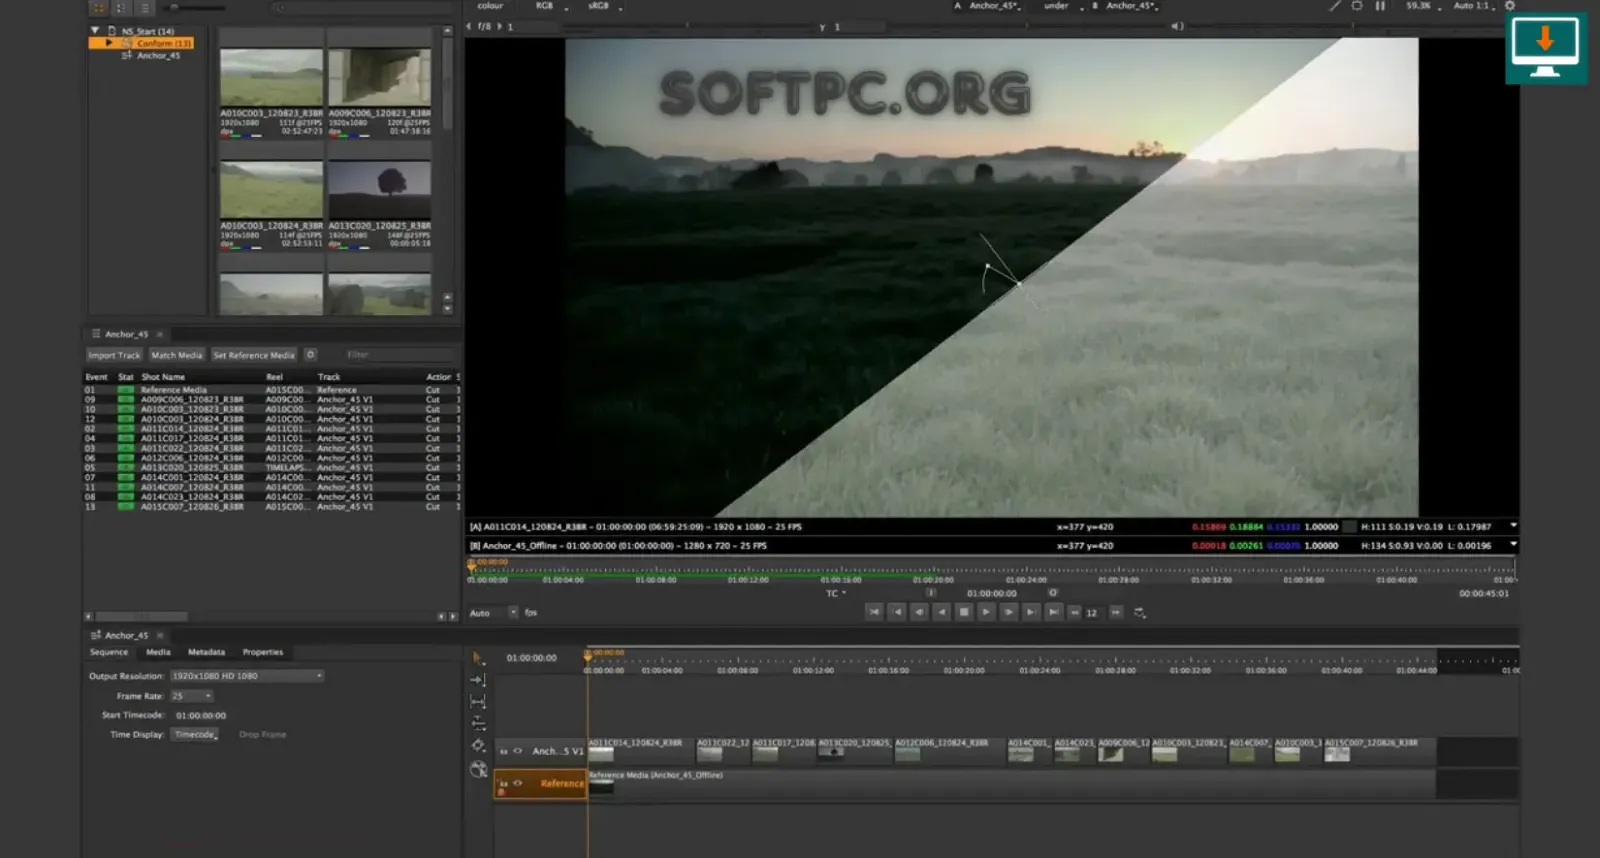Toggle viewer pause icon
The width and height of the screenshot is (1600, 858).
[x=1380, y=6]
